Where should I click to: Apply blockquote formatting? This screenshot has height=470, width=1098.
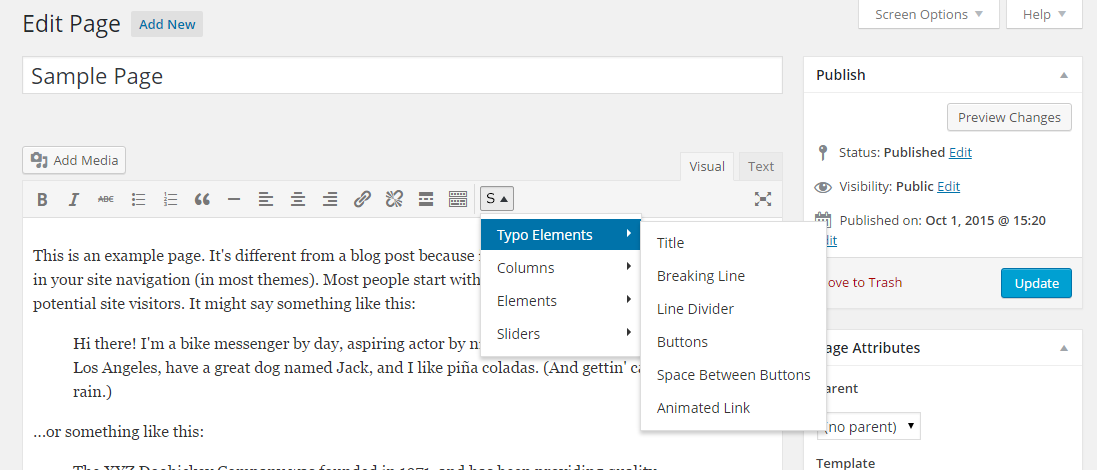[202, 200]
